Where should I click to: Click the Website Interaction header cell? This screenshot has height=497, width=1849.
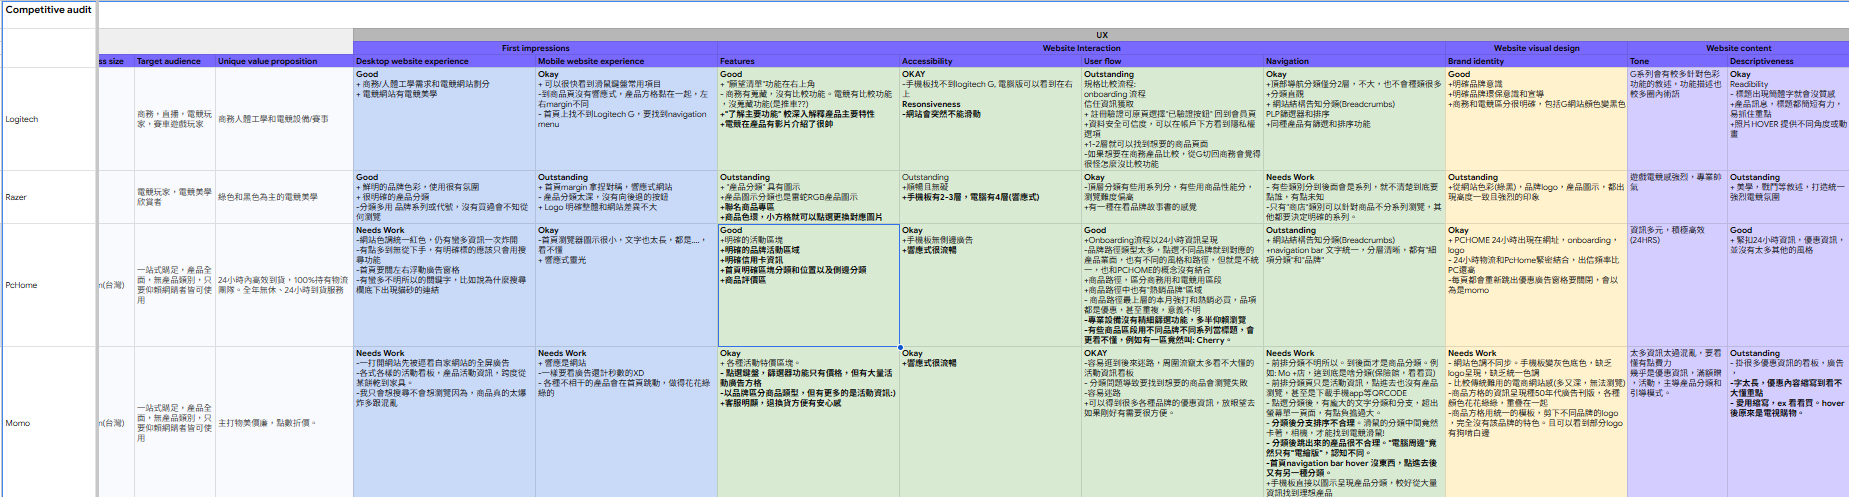tap(1081, 48)
